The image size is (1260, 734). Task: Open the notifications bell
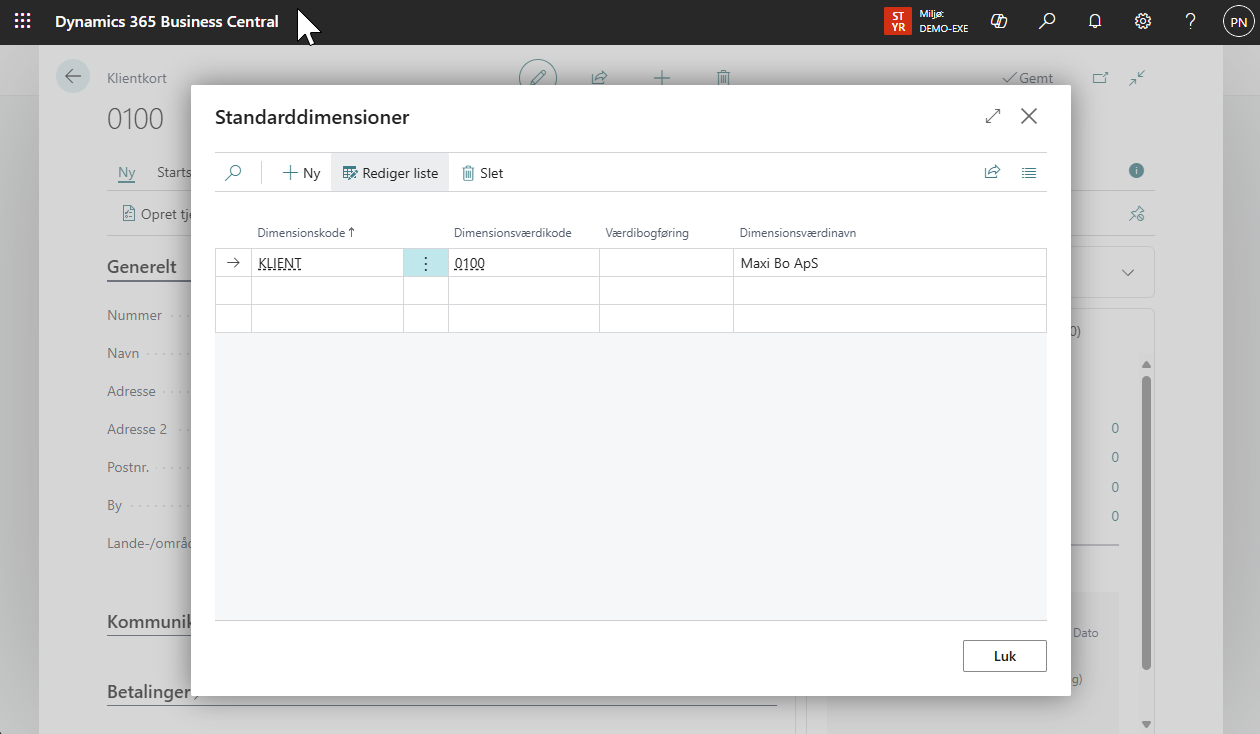tap(1095, 21)
